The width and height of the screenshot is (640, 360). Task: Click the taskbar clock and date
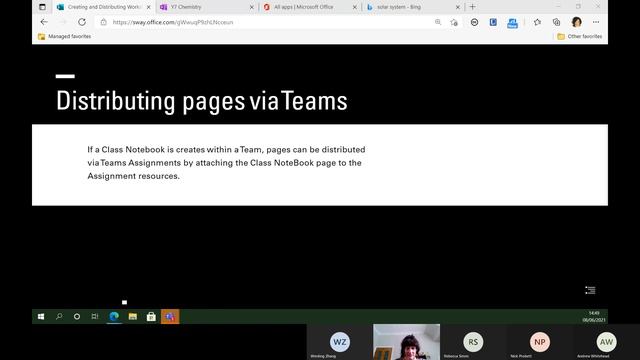tap(594, 316)
